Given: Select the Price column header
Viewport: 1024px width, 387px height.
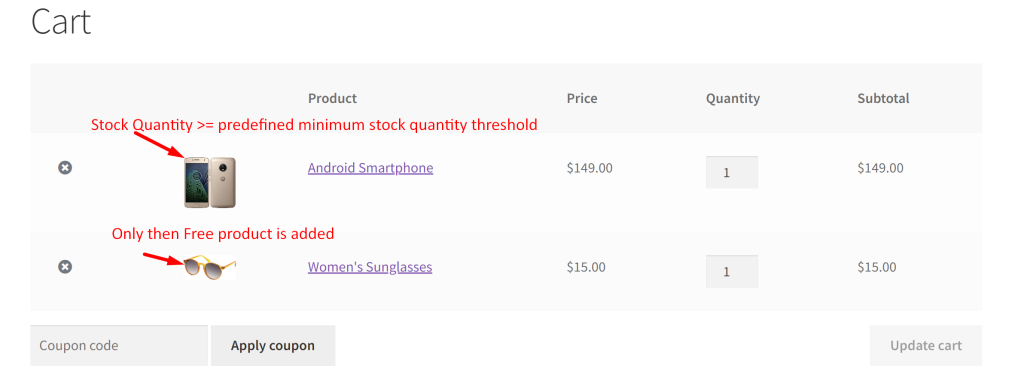Looking at the screenshot, I should (582, 99).
